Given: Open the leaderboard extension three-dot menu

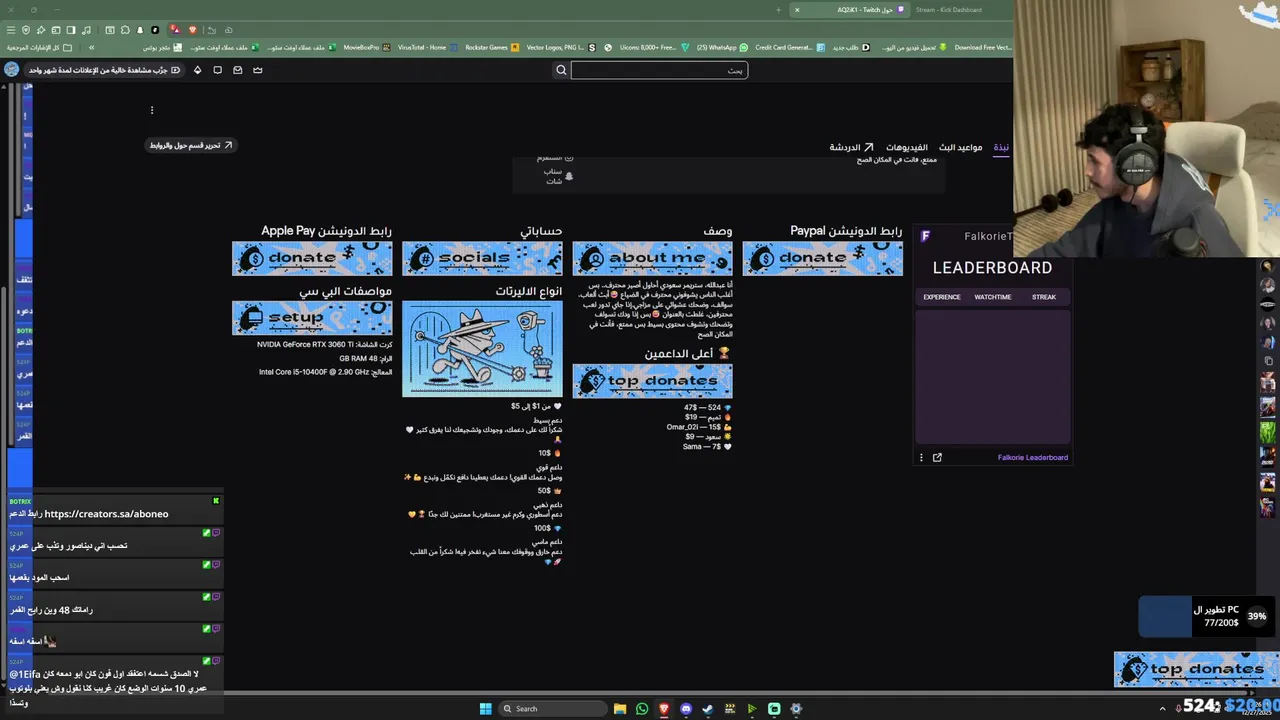Looking at the screenshot, I should pyautogui.click(x=921, y=457).
